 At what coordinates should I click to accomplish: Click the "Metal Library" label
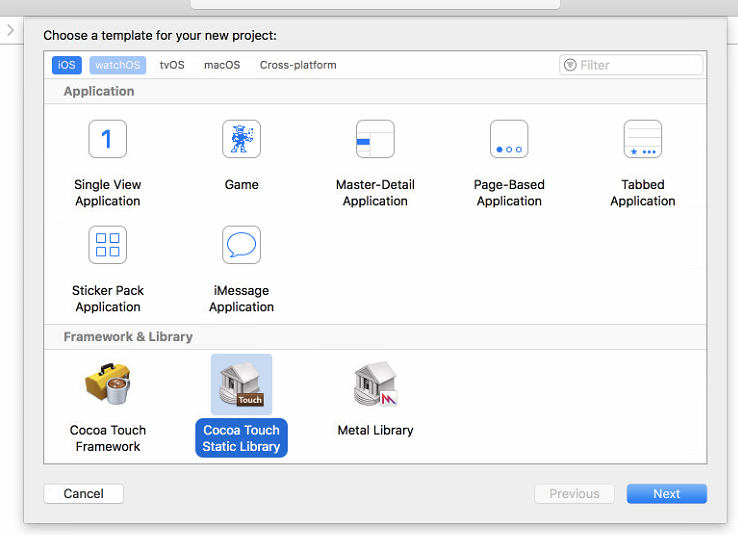375,430
